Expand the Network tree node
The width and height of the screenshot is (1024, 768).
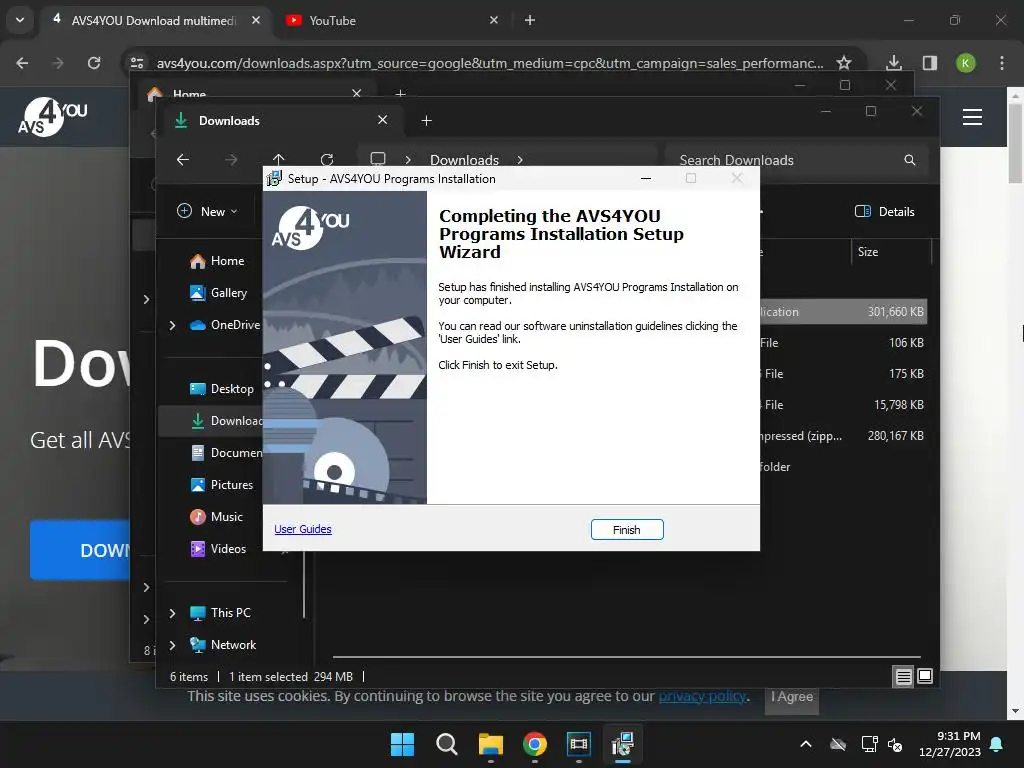172,645
